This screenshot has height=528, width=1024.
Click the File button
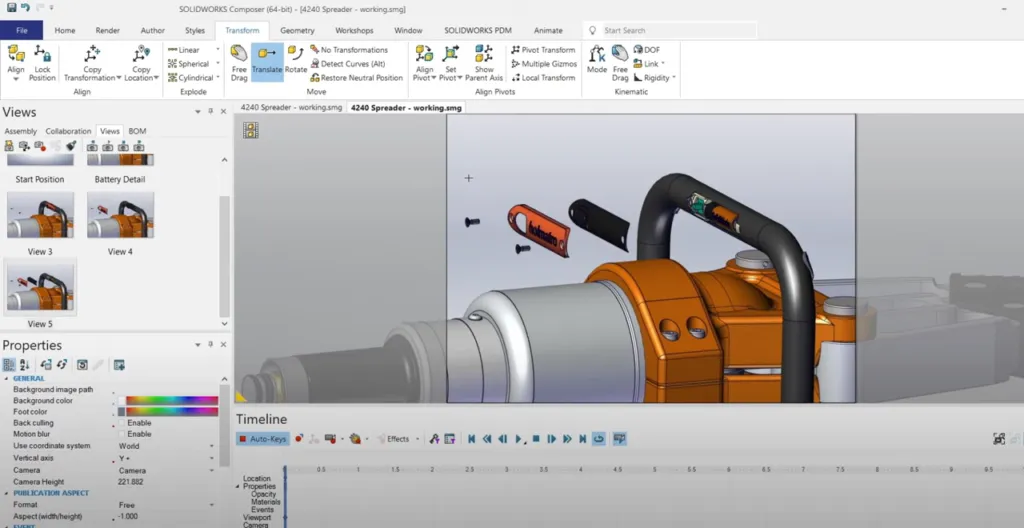click(22, 31)
